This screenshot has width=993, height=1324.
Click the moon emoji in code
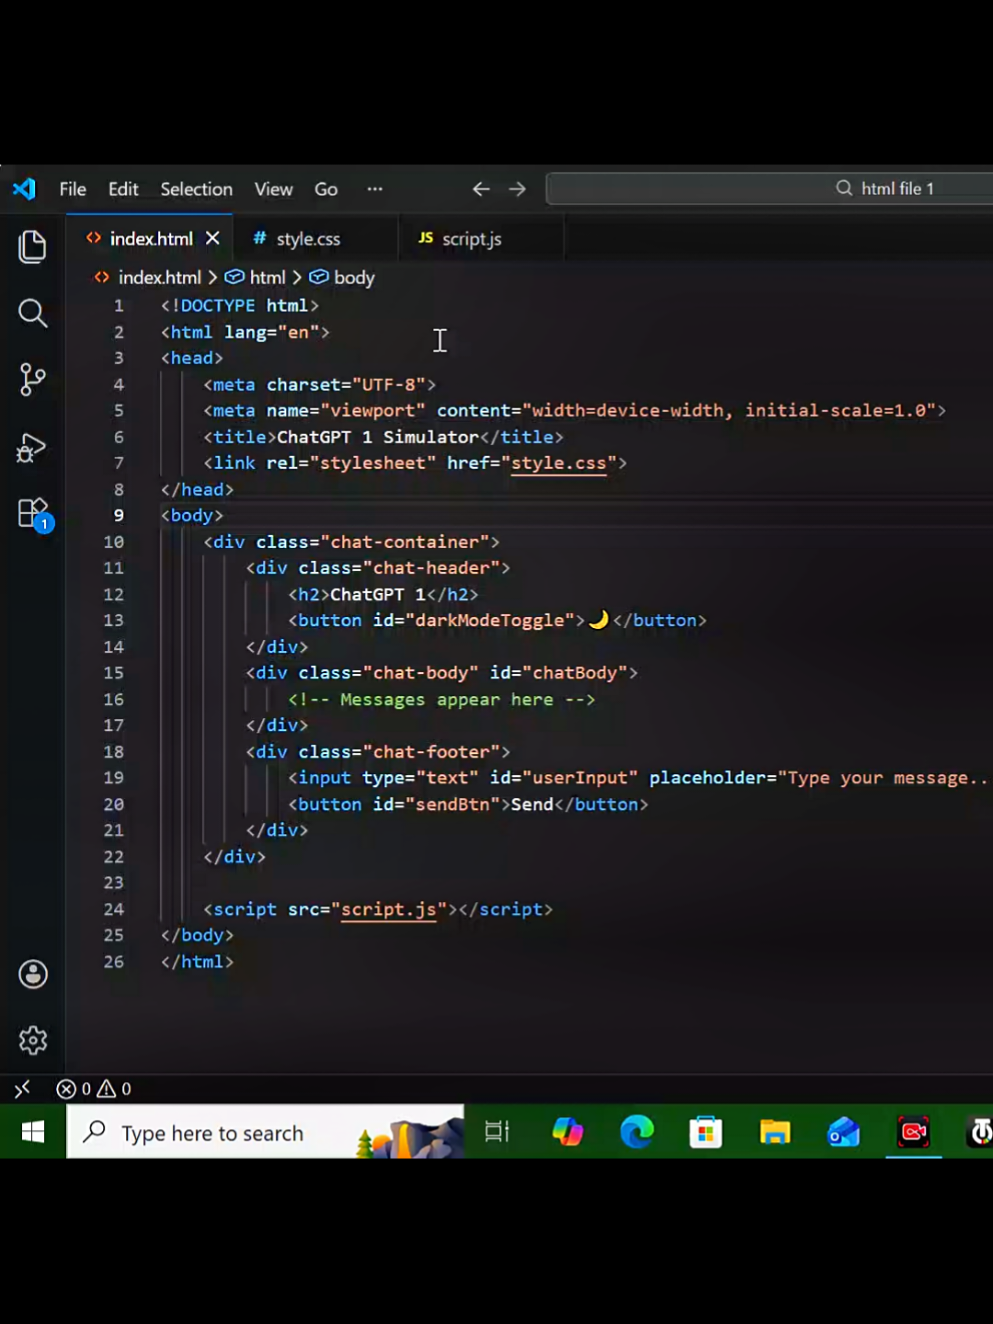[x=598, y=620]
